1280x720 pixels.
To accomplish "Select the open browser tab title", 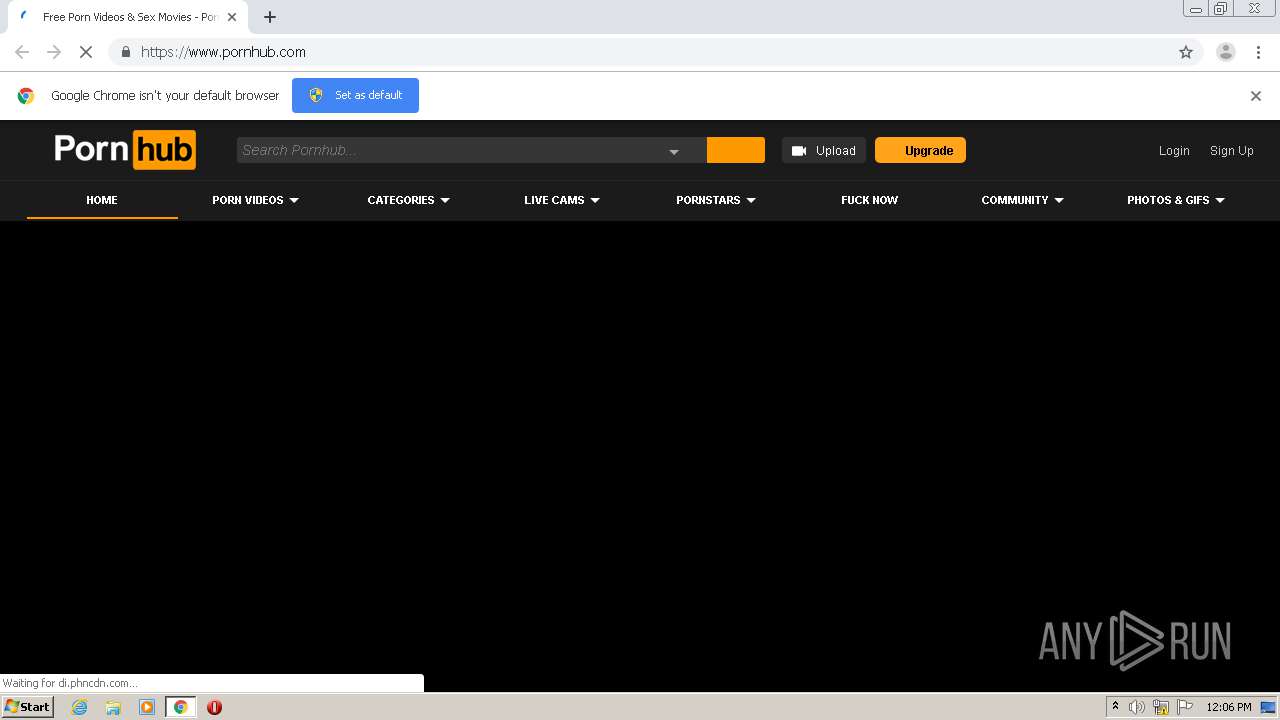I will pos(130,17).
